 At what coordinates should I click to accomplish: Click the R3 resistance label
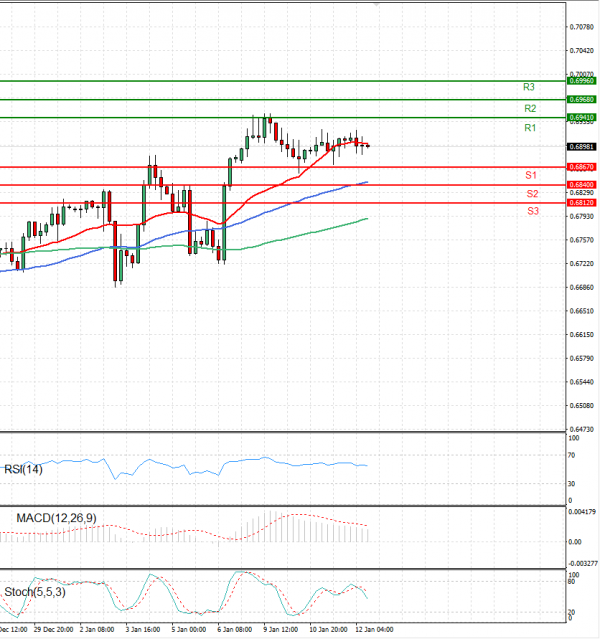(x=529, y=87)
